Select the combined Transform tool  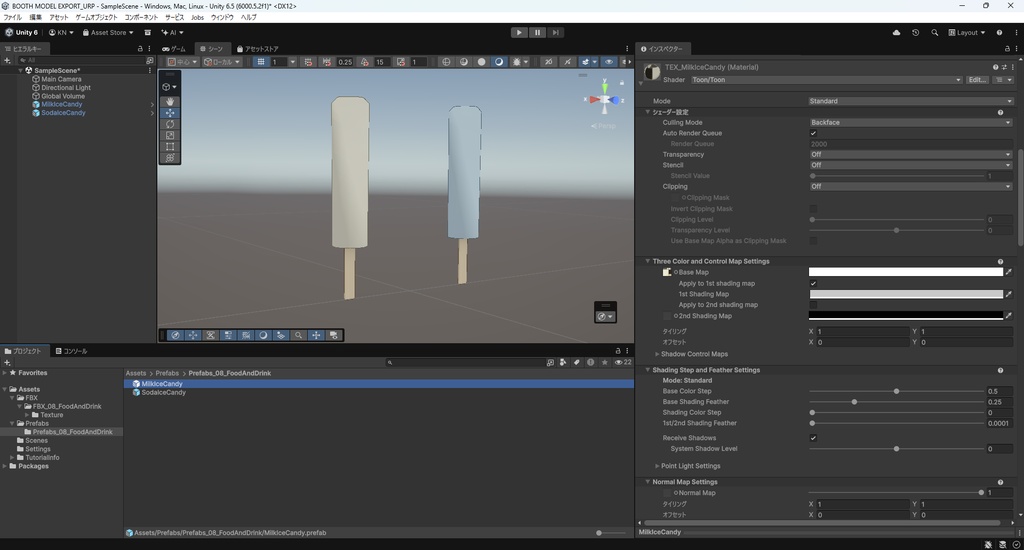170,157
